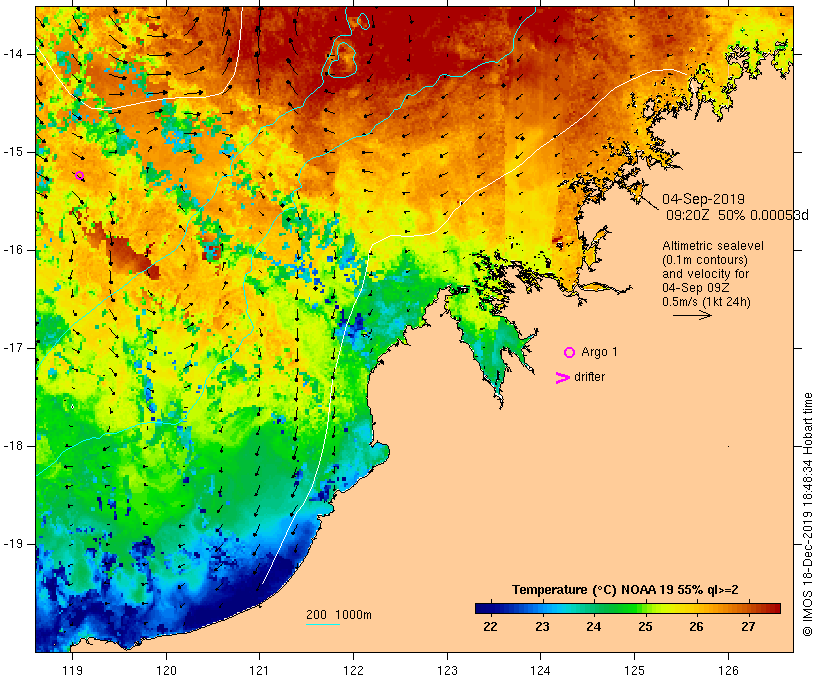Viewport: 820px width, 680px height.
Task: Click the 121 longitude axis label
Action: tap(259, 670)
